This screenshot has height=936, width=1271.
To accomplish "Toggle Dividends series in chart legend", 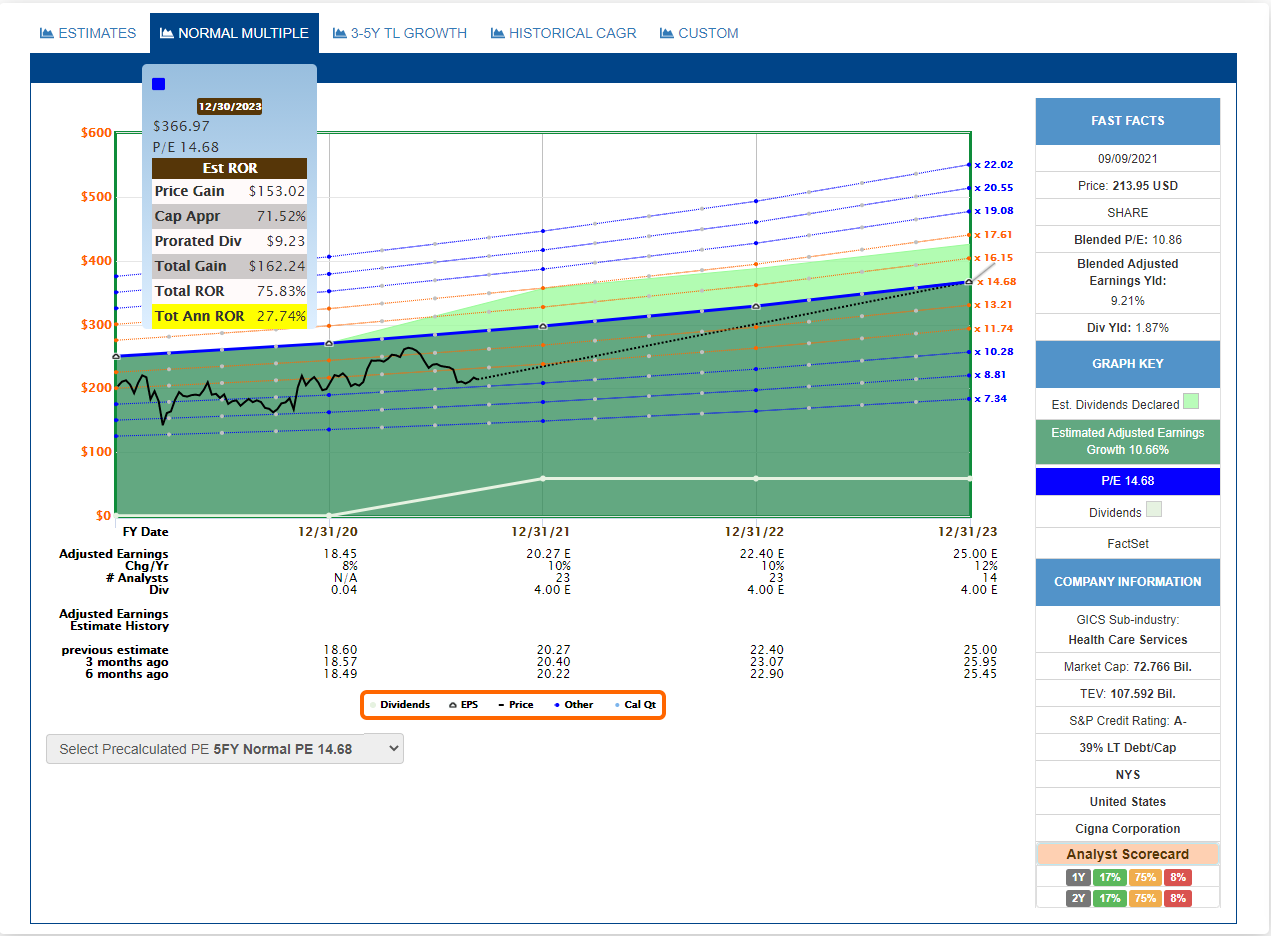I will click(400, 705).
